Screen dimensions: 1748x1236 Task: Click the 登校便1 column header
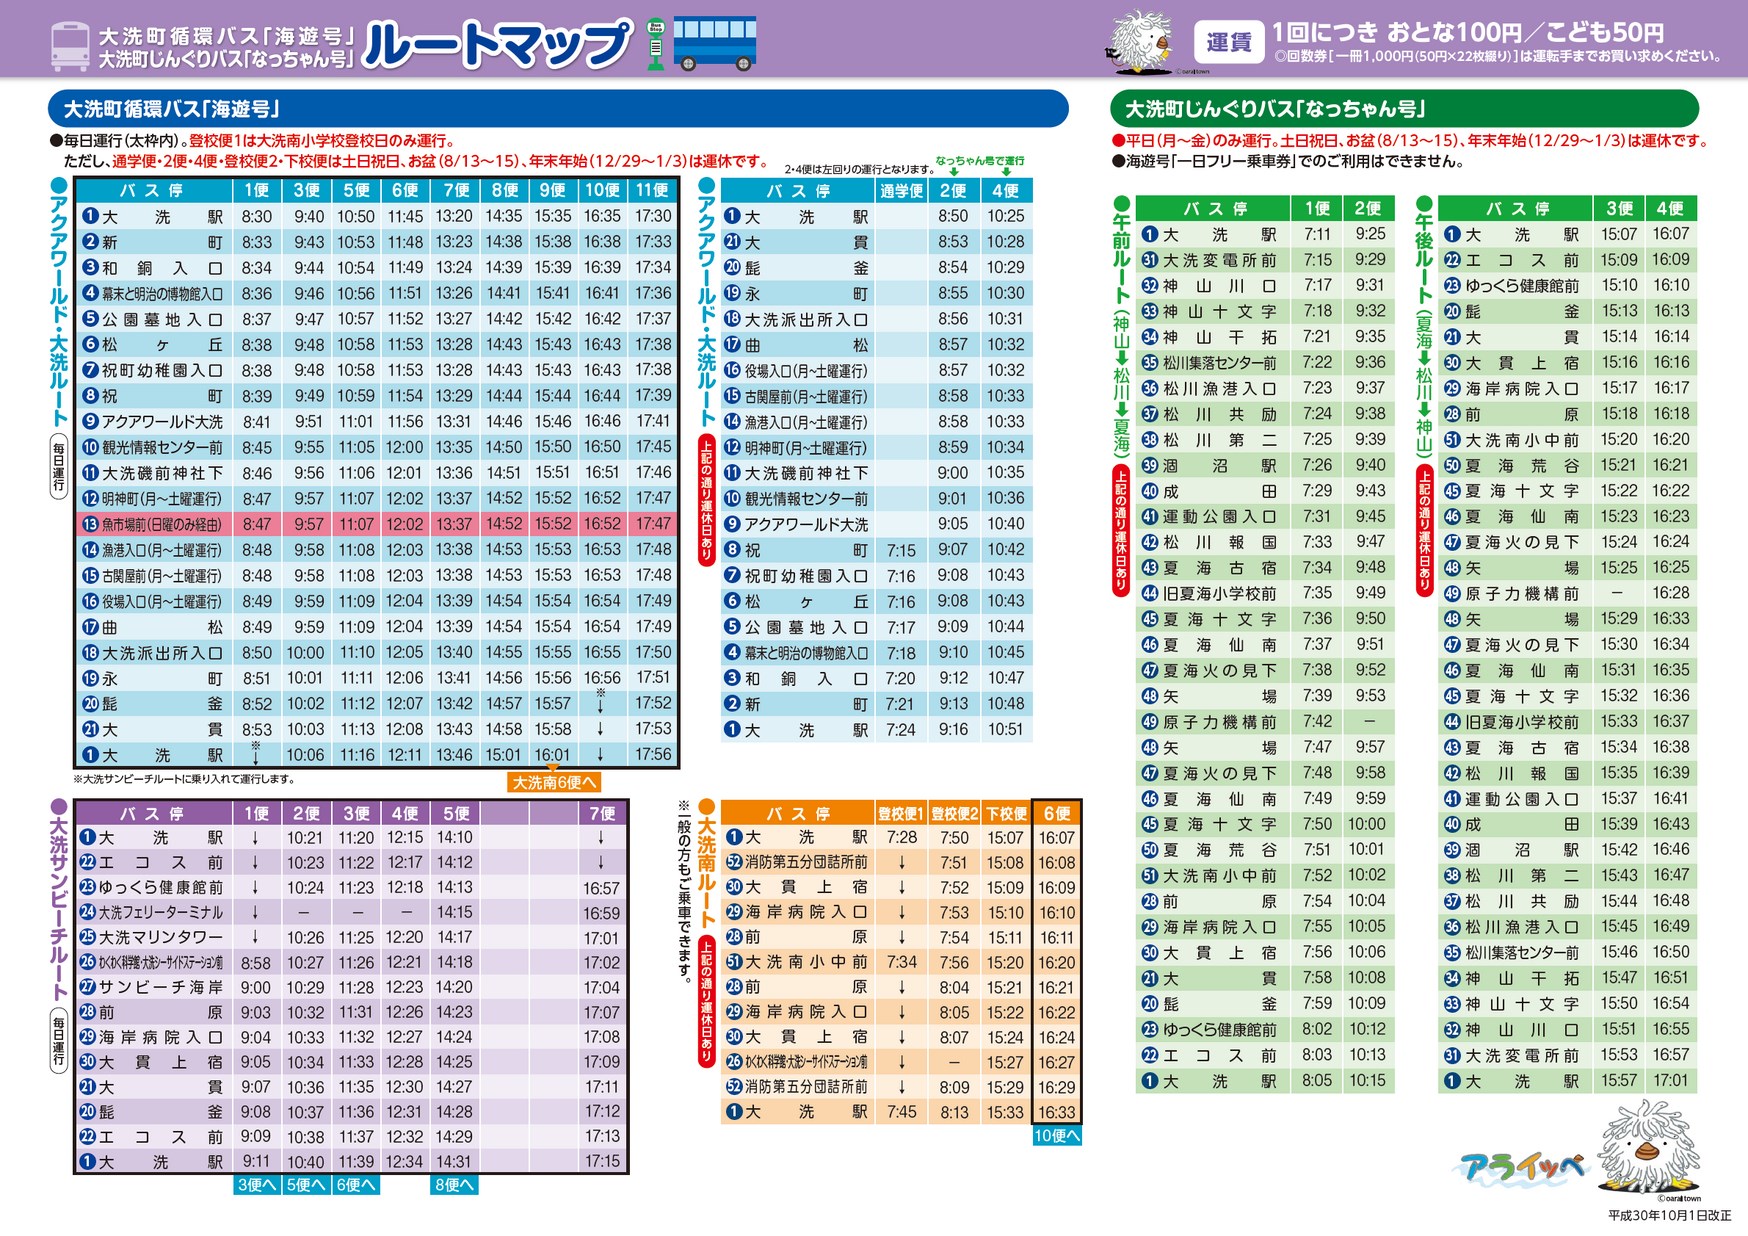pyautogui.click(x=901, y=813)
